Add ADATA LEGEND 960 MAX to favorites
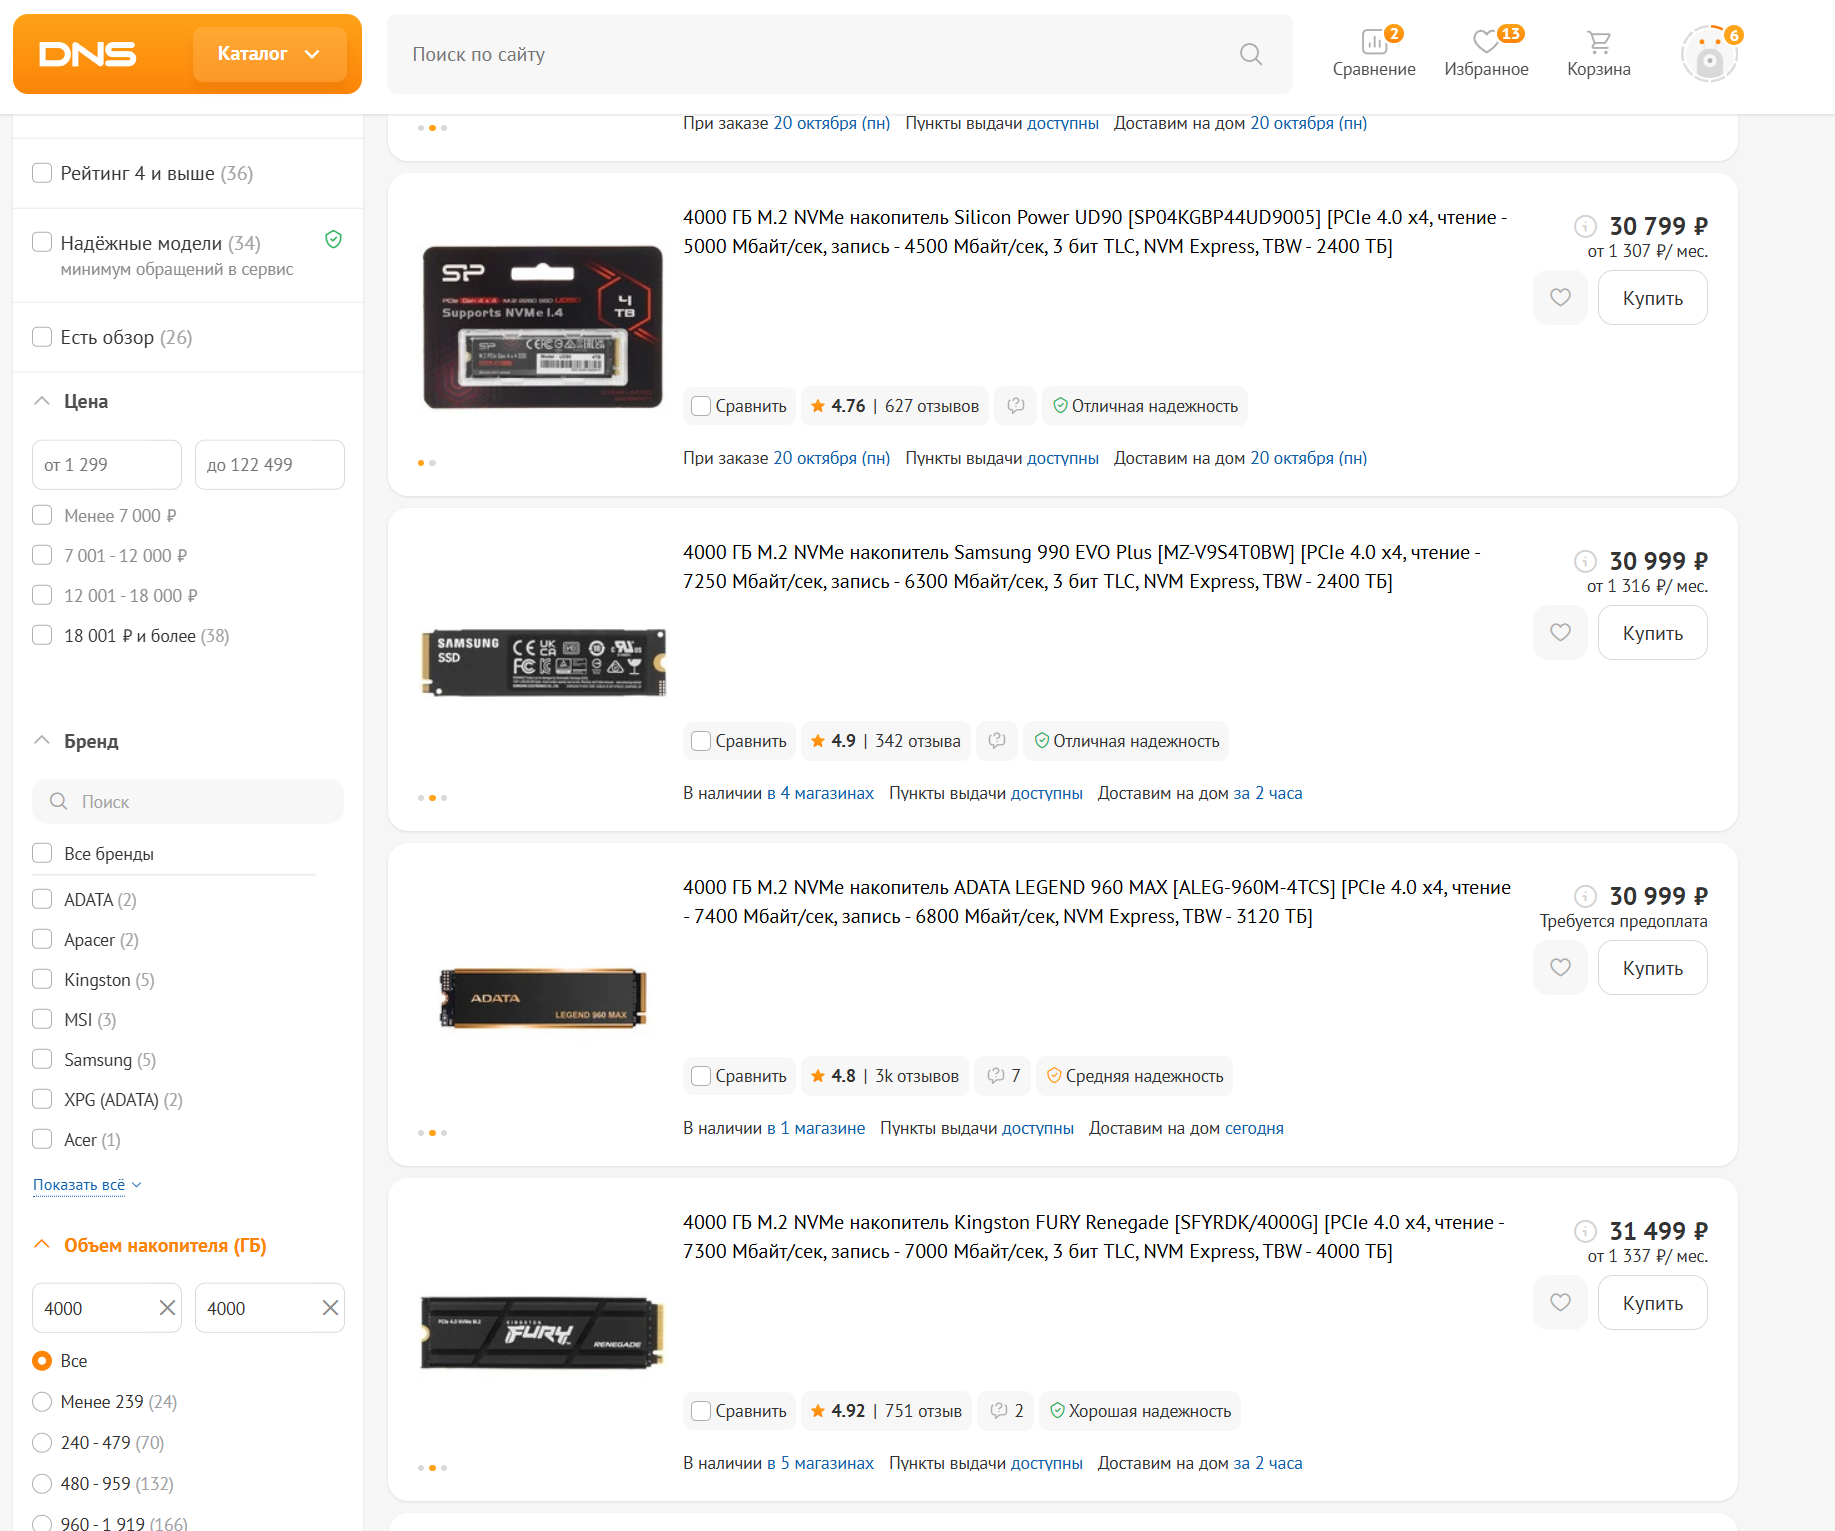The width and height of the screenshot is (1835, 1531). (1560, 968)
